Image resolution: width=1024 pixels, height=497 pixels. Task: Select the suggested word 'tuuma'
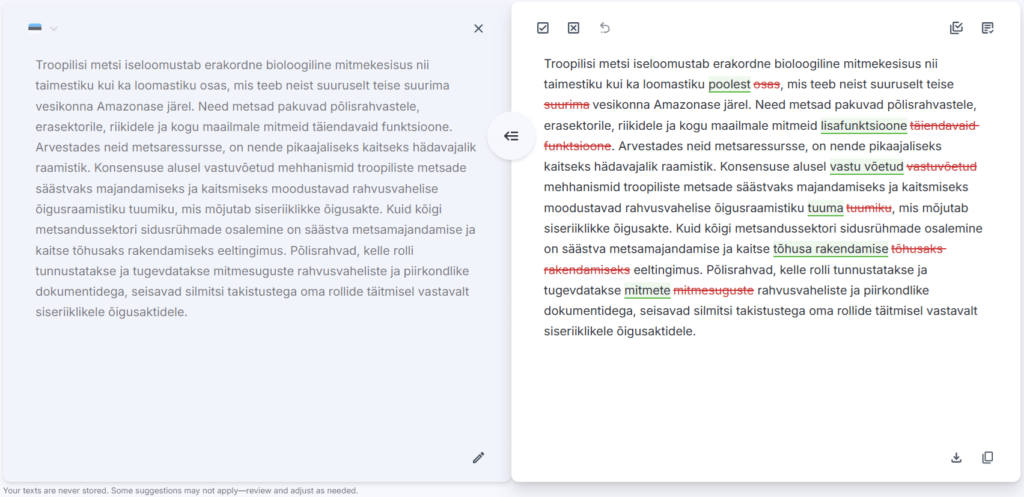[825, 208]
